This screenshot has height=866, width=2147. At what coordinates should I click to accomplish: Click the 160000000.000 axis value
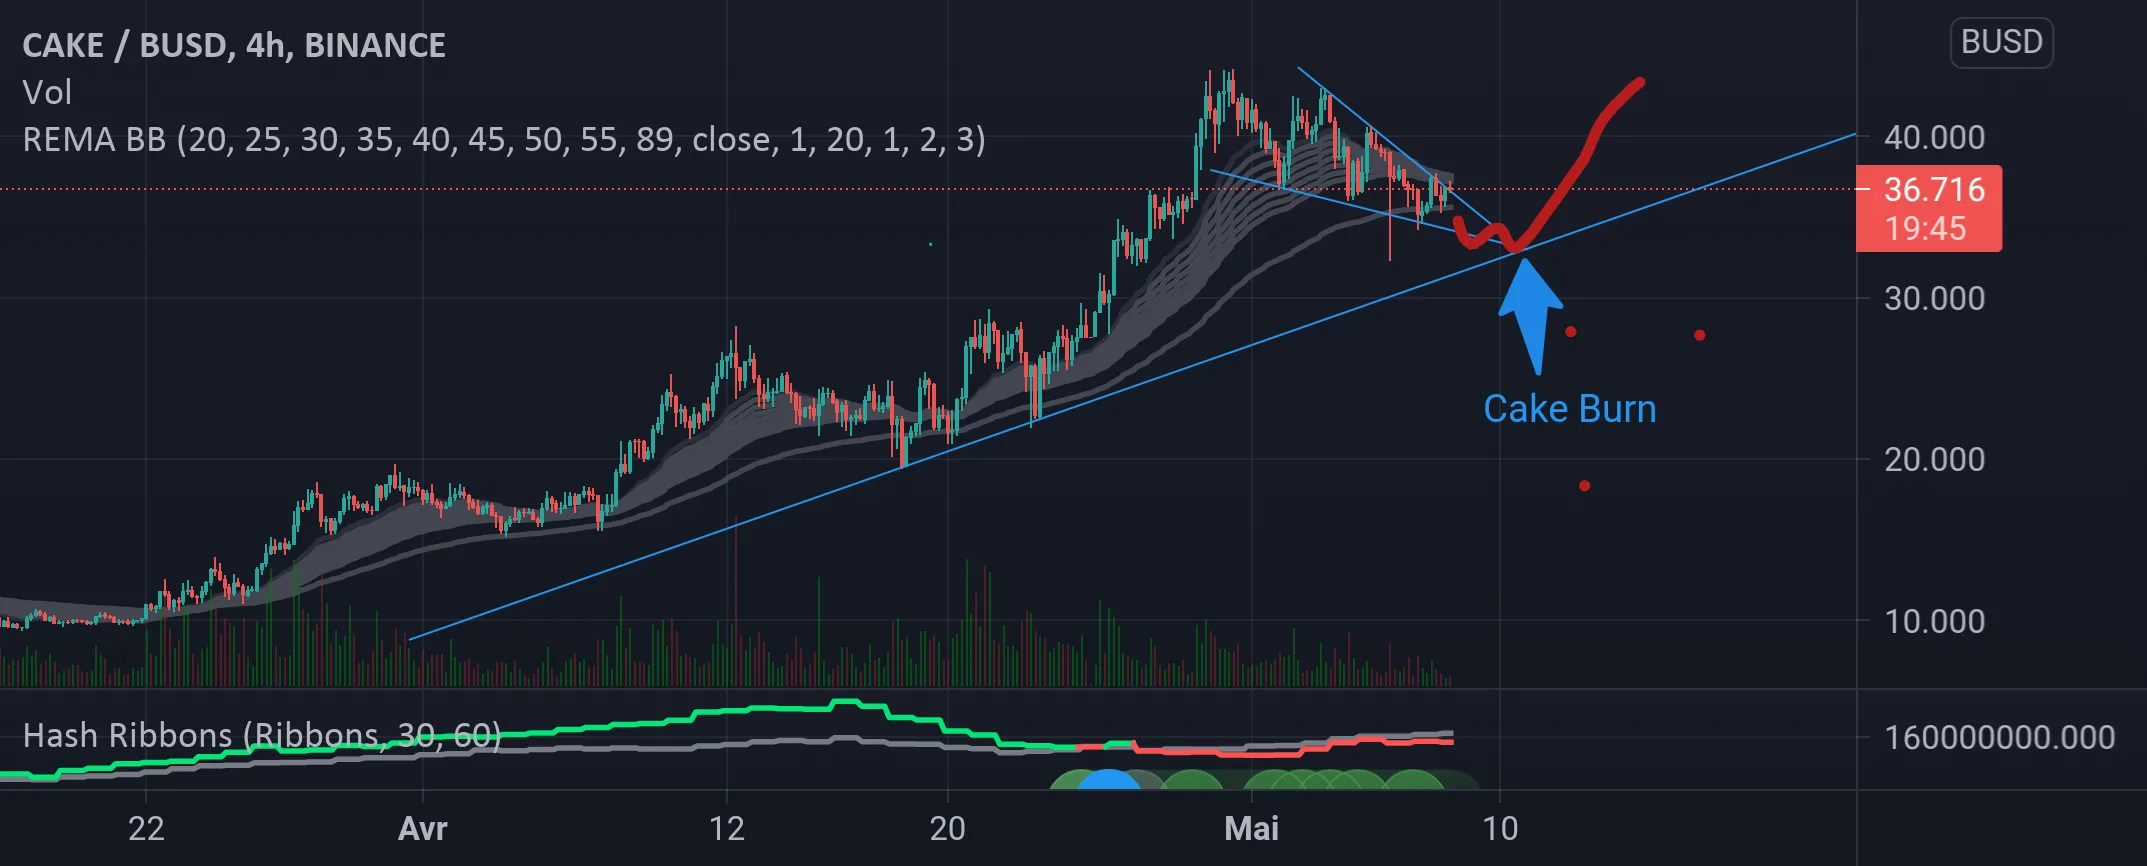point(1999,738)
